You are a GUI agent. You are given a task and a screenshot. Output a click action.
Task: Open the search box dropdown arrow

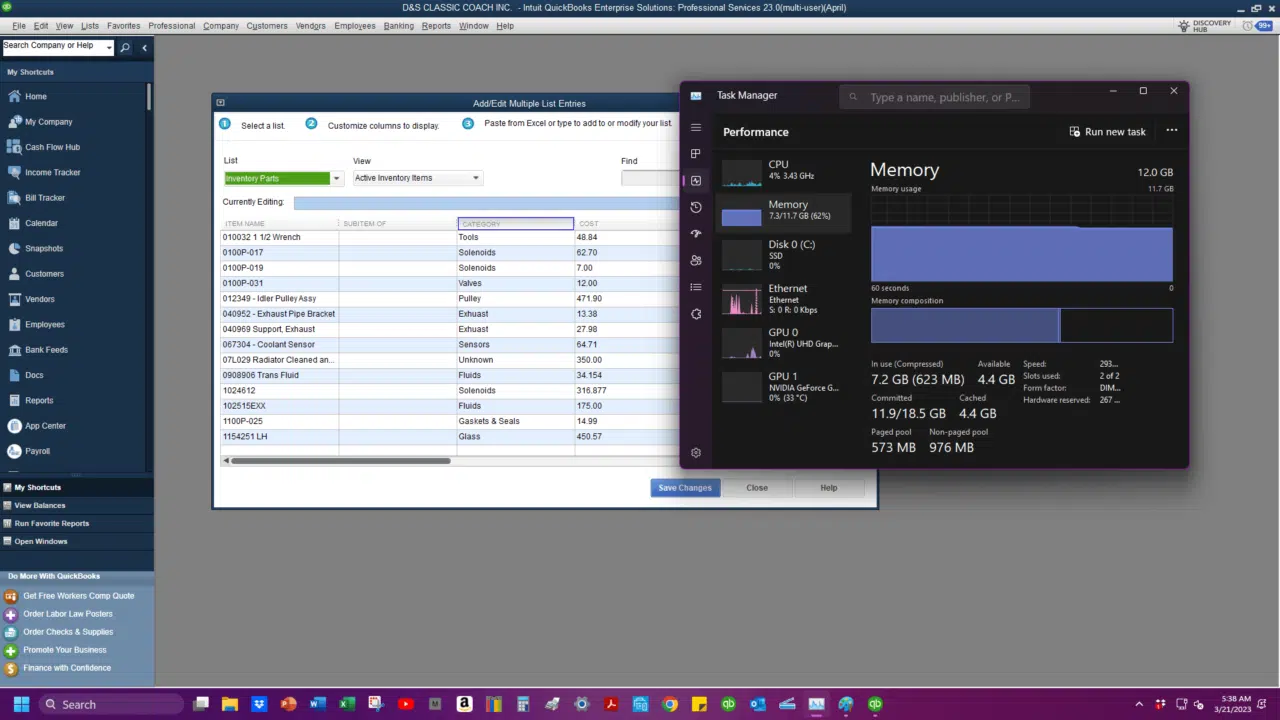109,47
